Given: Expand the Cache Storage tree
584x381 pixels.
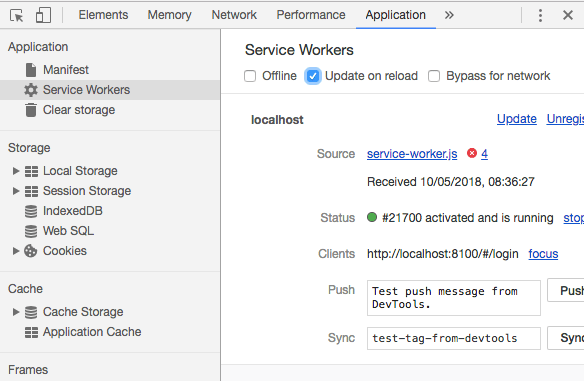Looking at the screenshot, I should (16, 311).
